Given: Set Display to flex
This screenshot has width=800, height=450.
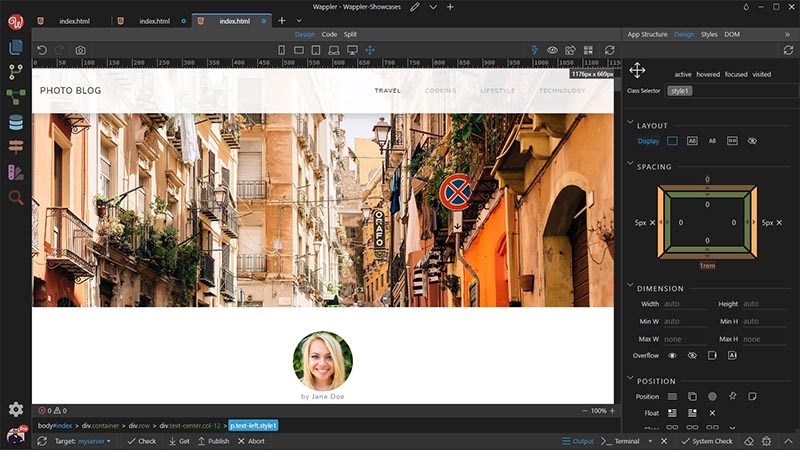Looking at the screenshot, I should pos(732,141).
